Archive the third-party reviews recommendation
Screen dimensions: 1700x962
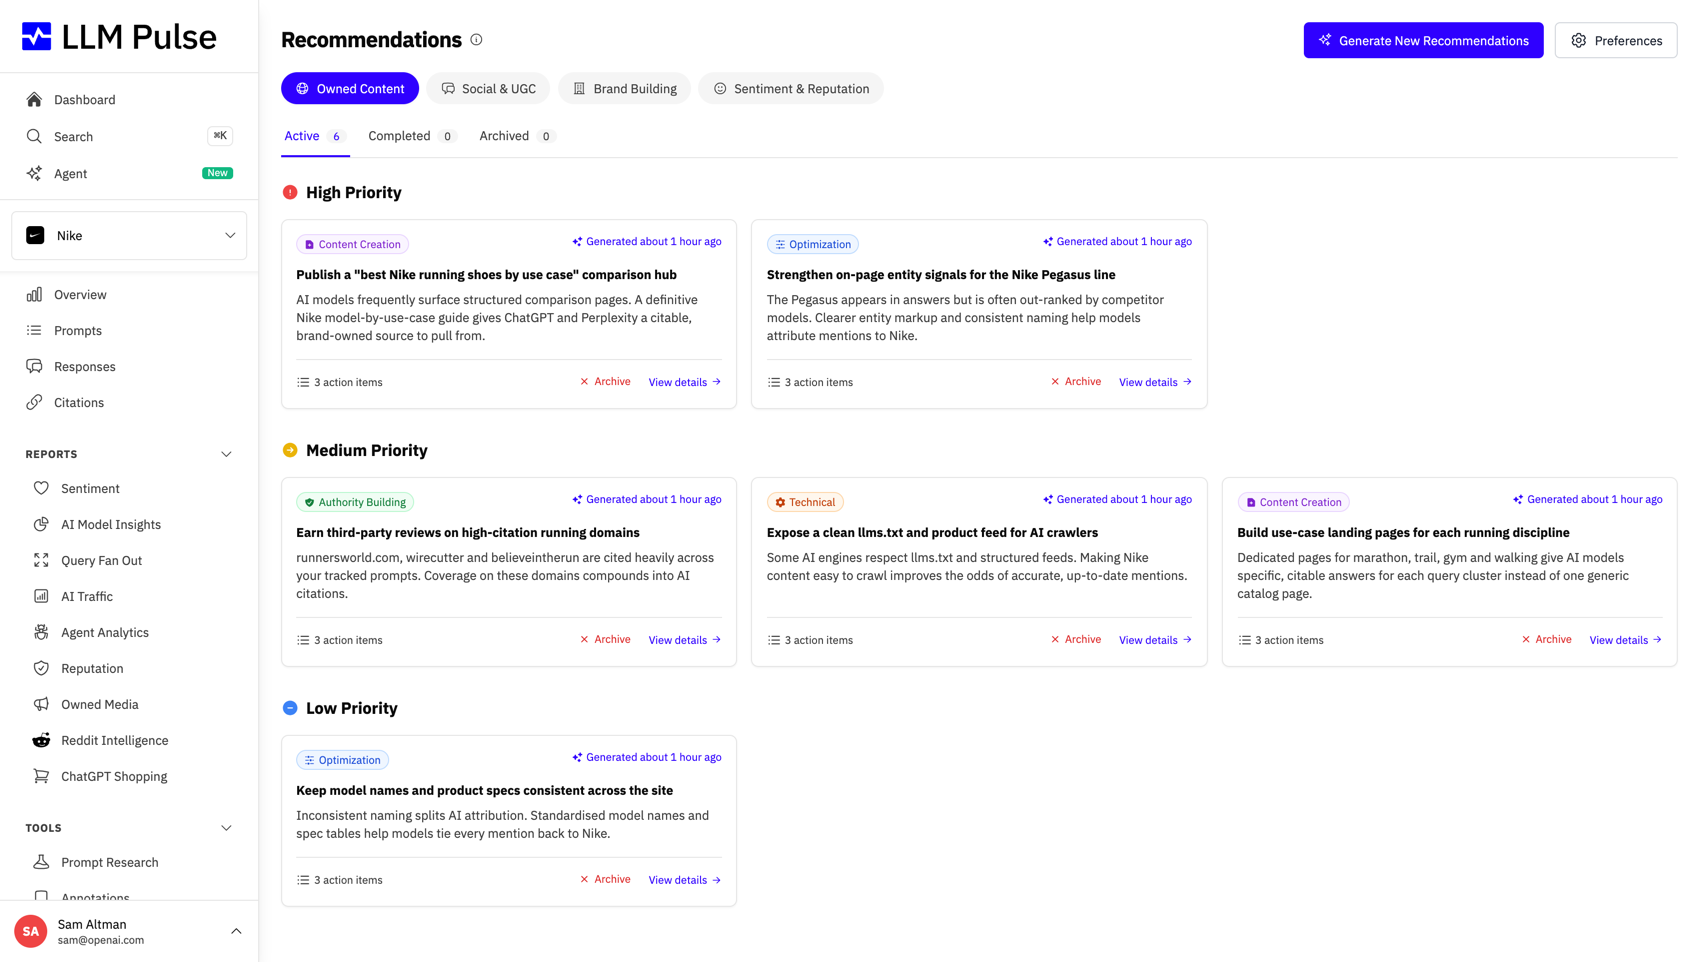point(606,640)
